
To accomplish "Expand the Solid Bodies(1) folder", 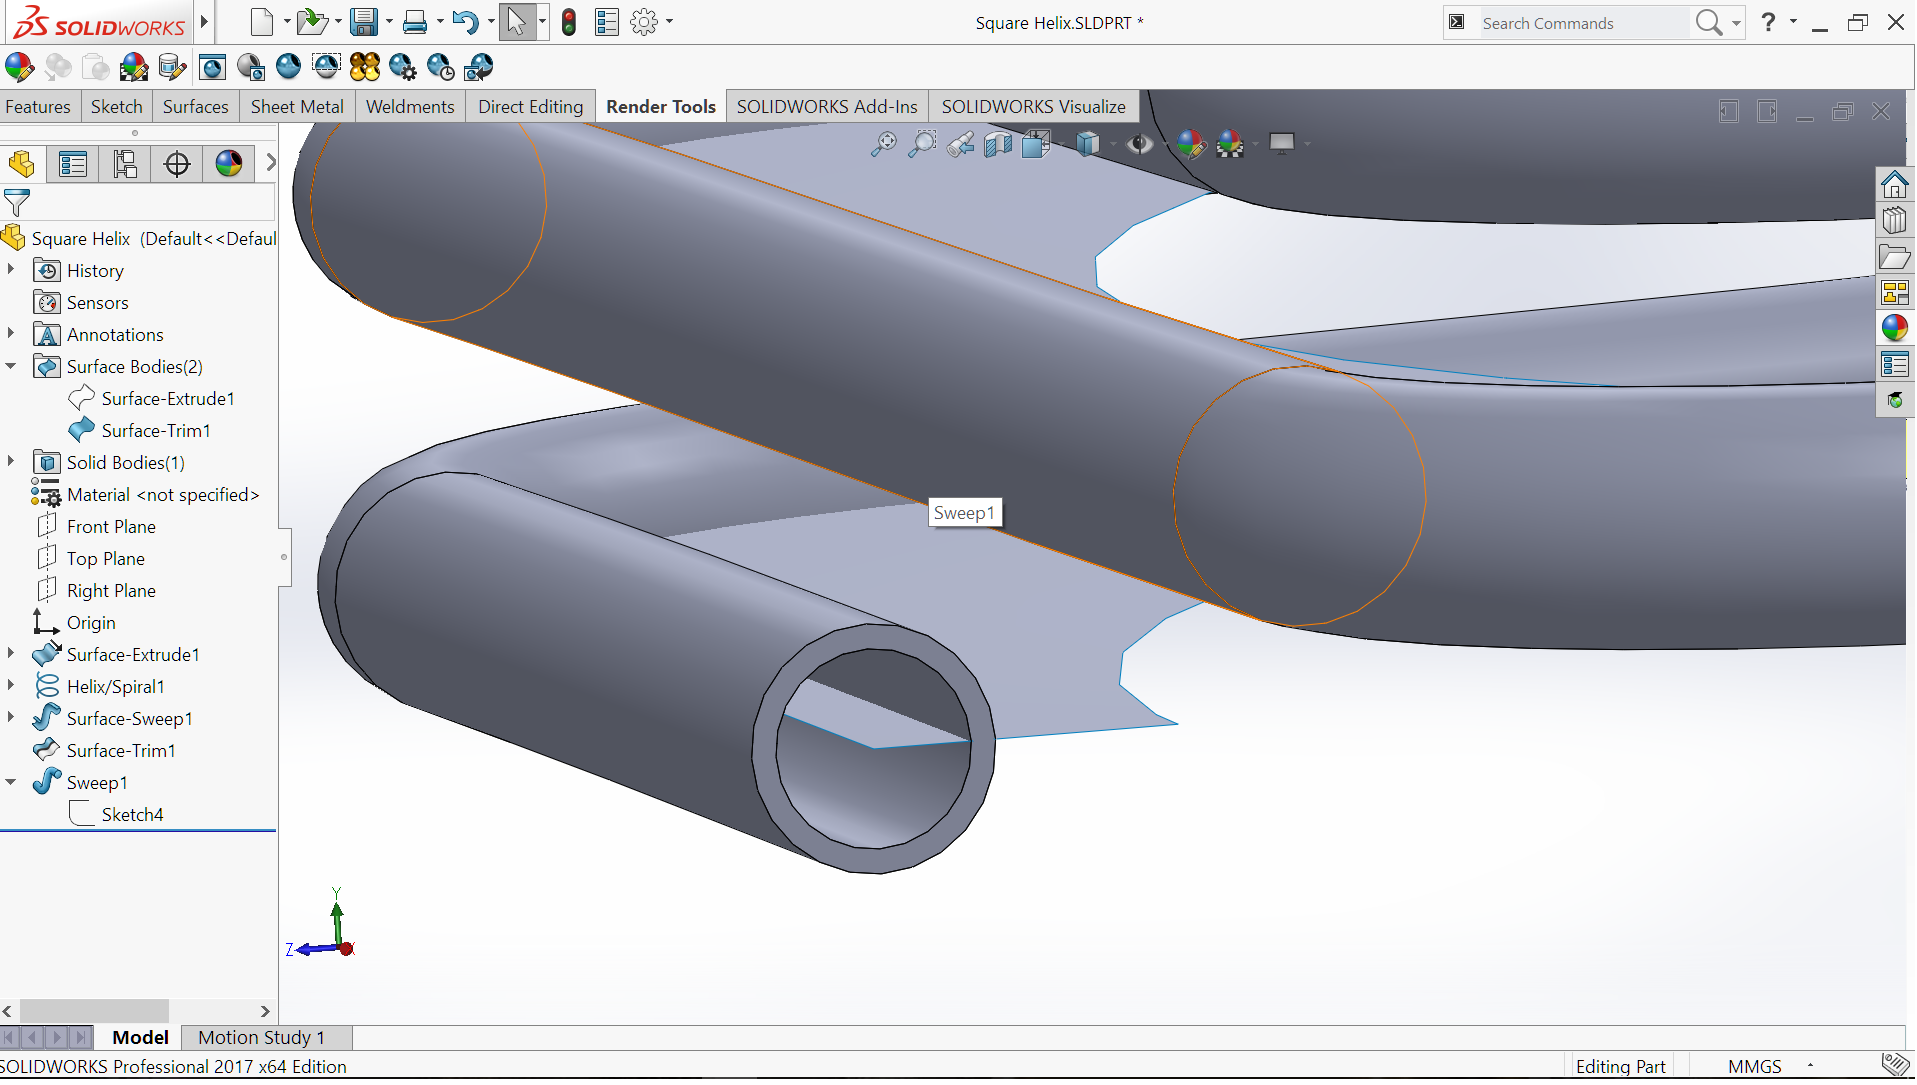I will point(11,462).
